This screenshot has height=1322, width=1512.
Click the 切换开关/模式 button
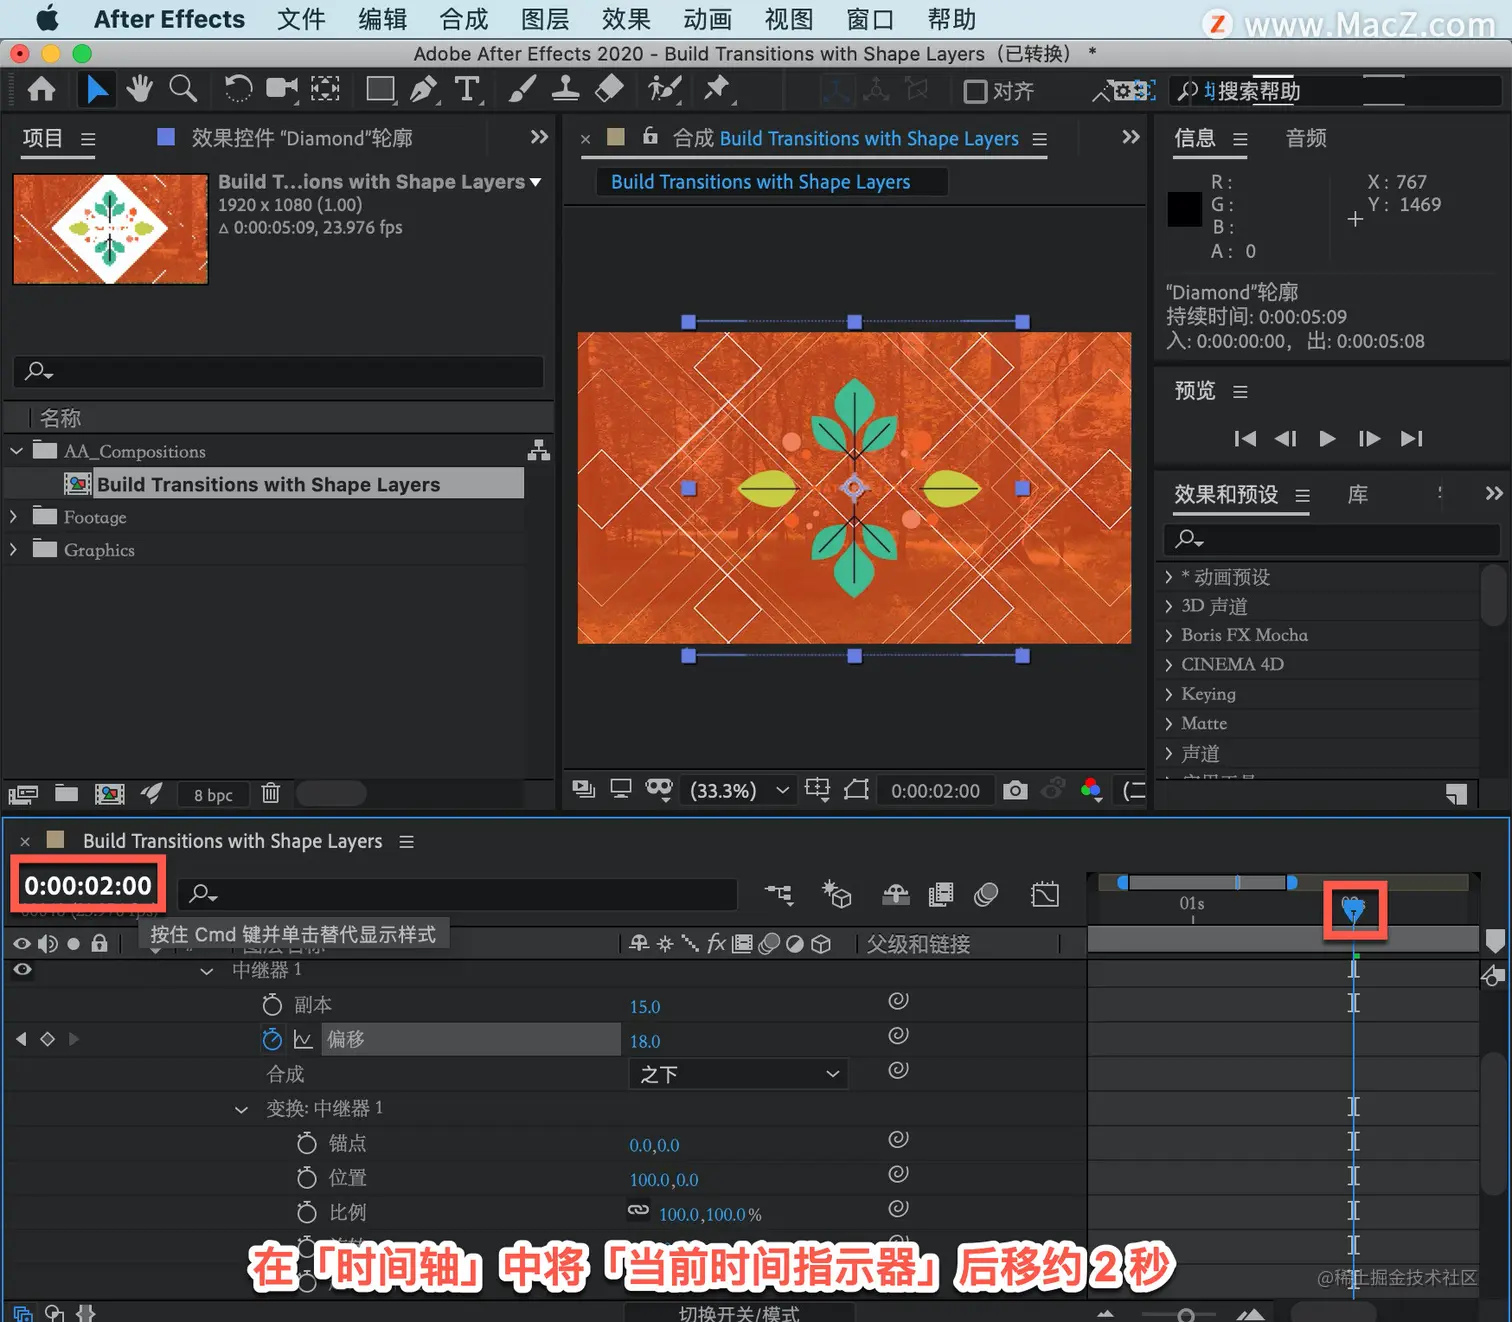click(x=739, y=1313)
